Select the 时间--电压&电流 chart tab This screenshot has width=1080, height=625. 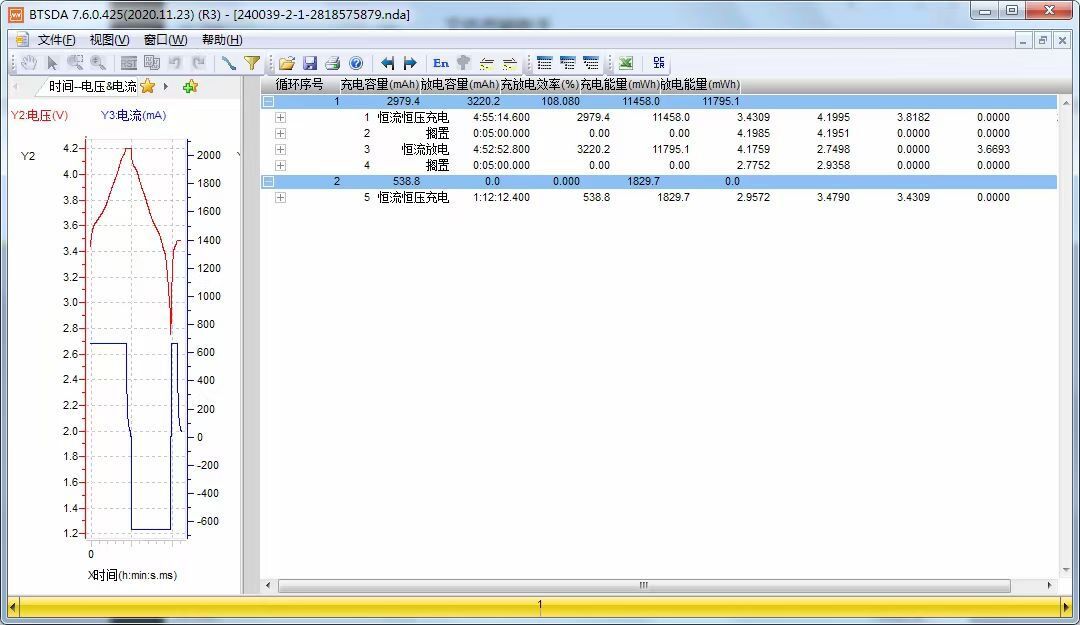click(x=92, y=87)
